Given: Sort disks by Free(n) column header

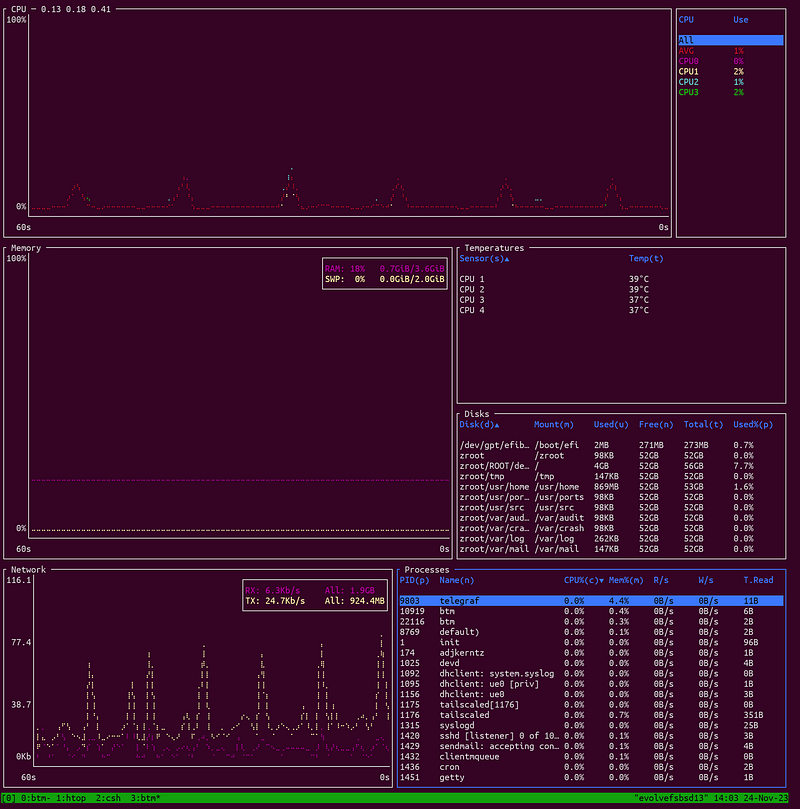Looking at the screenshot, I should coord(656,425).
